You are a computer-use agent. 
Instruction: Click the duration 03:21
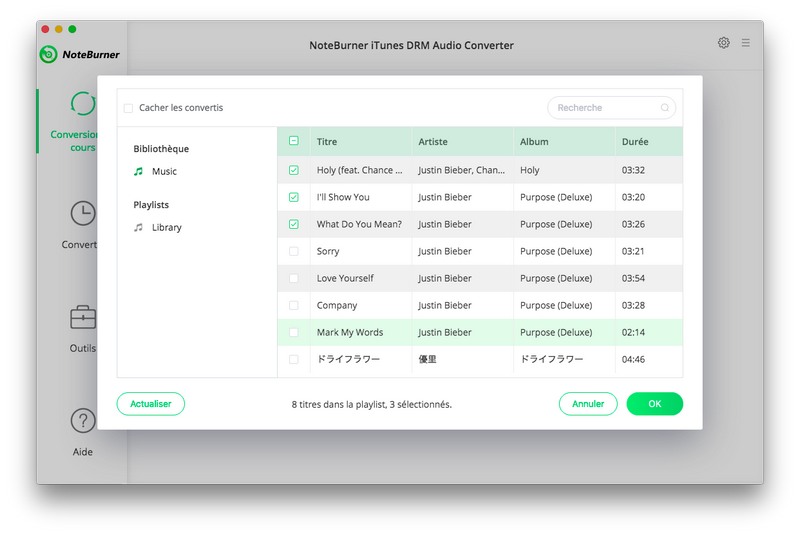click(633, 251)
